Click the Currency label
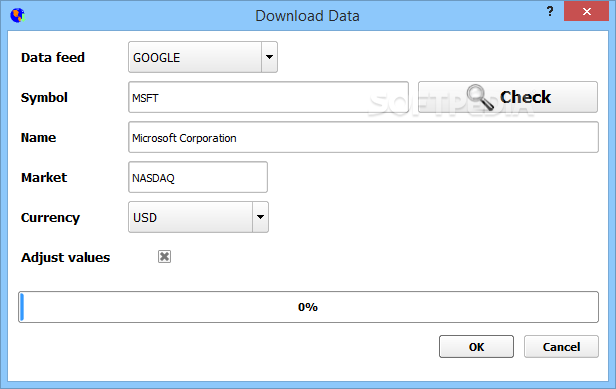 50,218
